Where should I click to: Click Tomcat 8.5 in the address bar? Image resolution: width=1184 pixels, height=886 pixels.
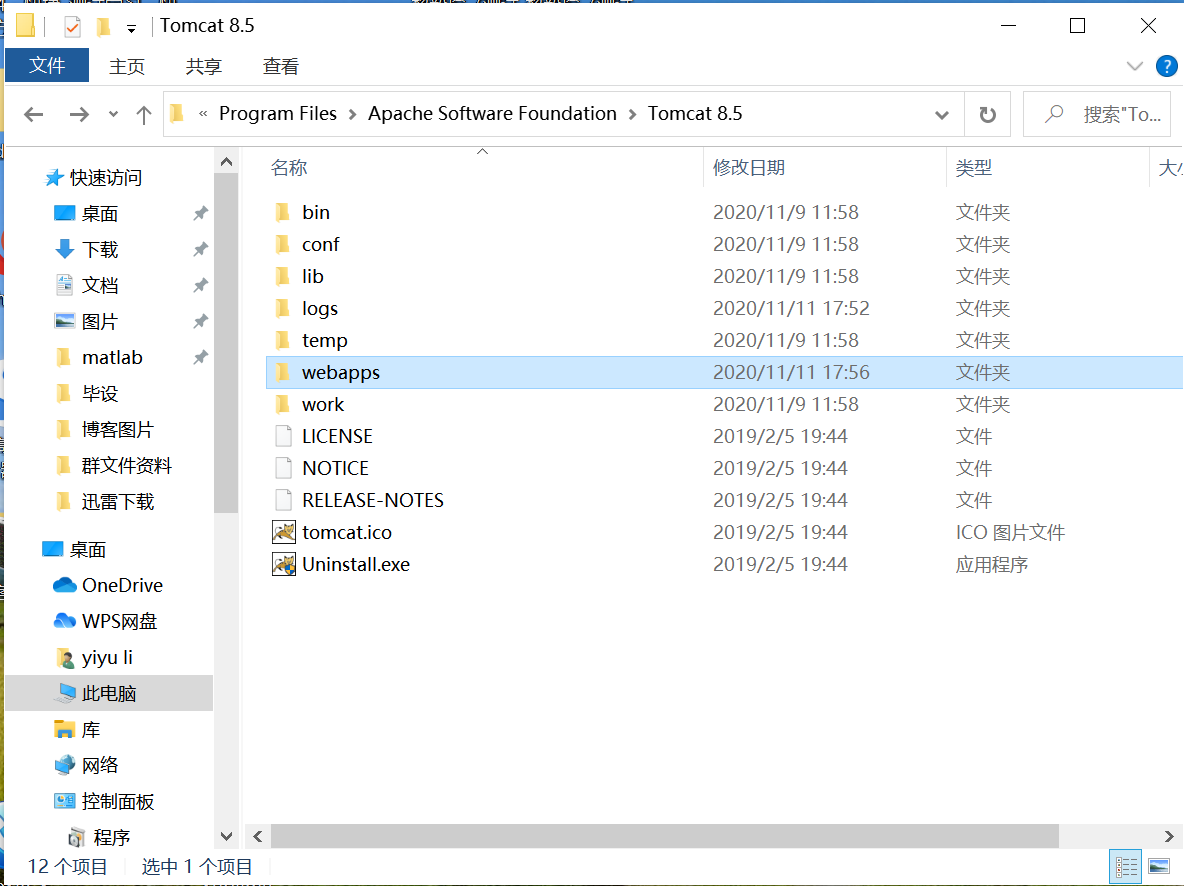click(695, 113)
